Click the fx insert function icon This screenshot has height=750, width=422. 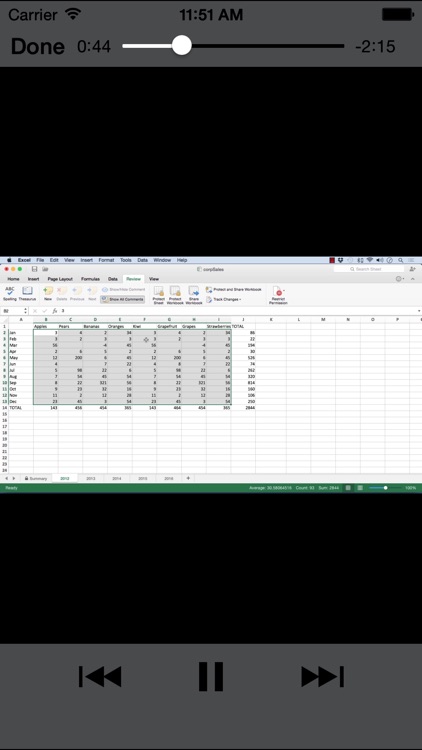tap(55, 311)
